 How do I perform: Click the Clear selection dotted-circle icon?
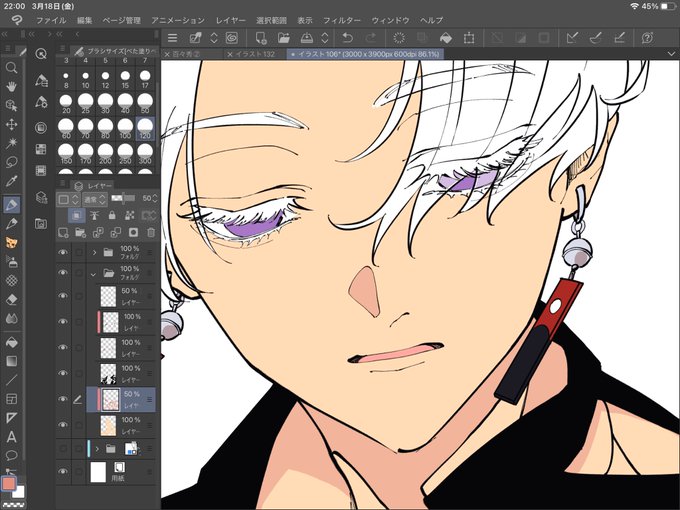tap(399, 38)
